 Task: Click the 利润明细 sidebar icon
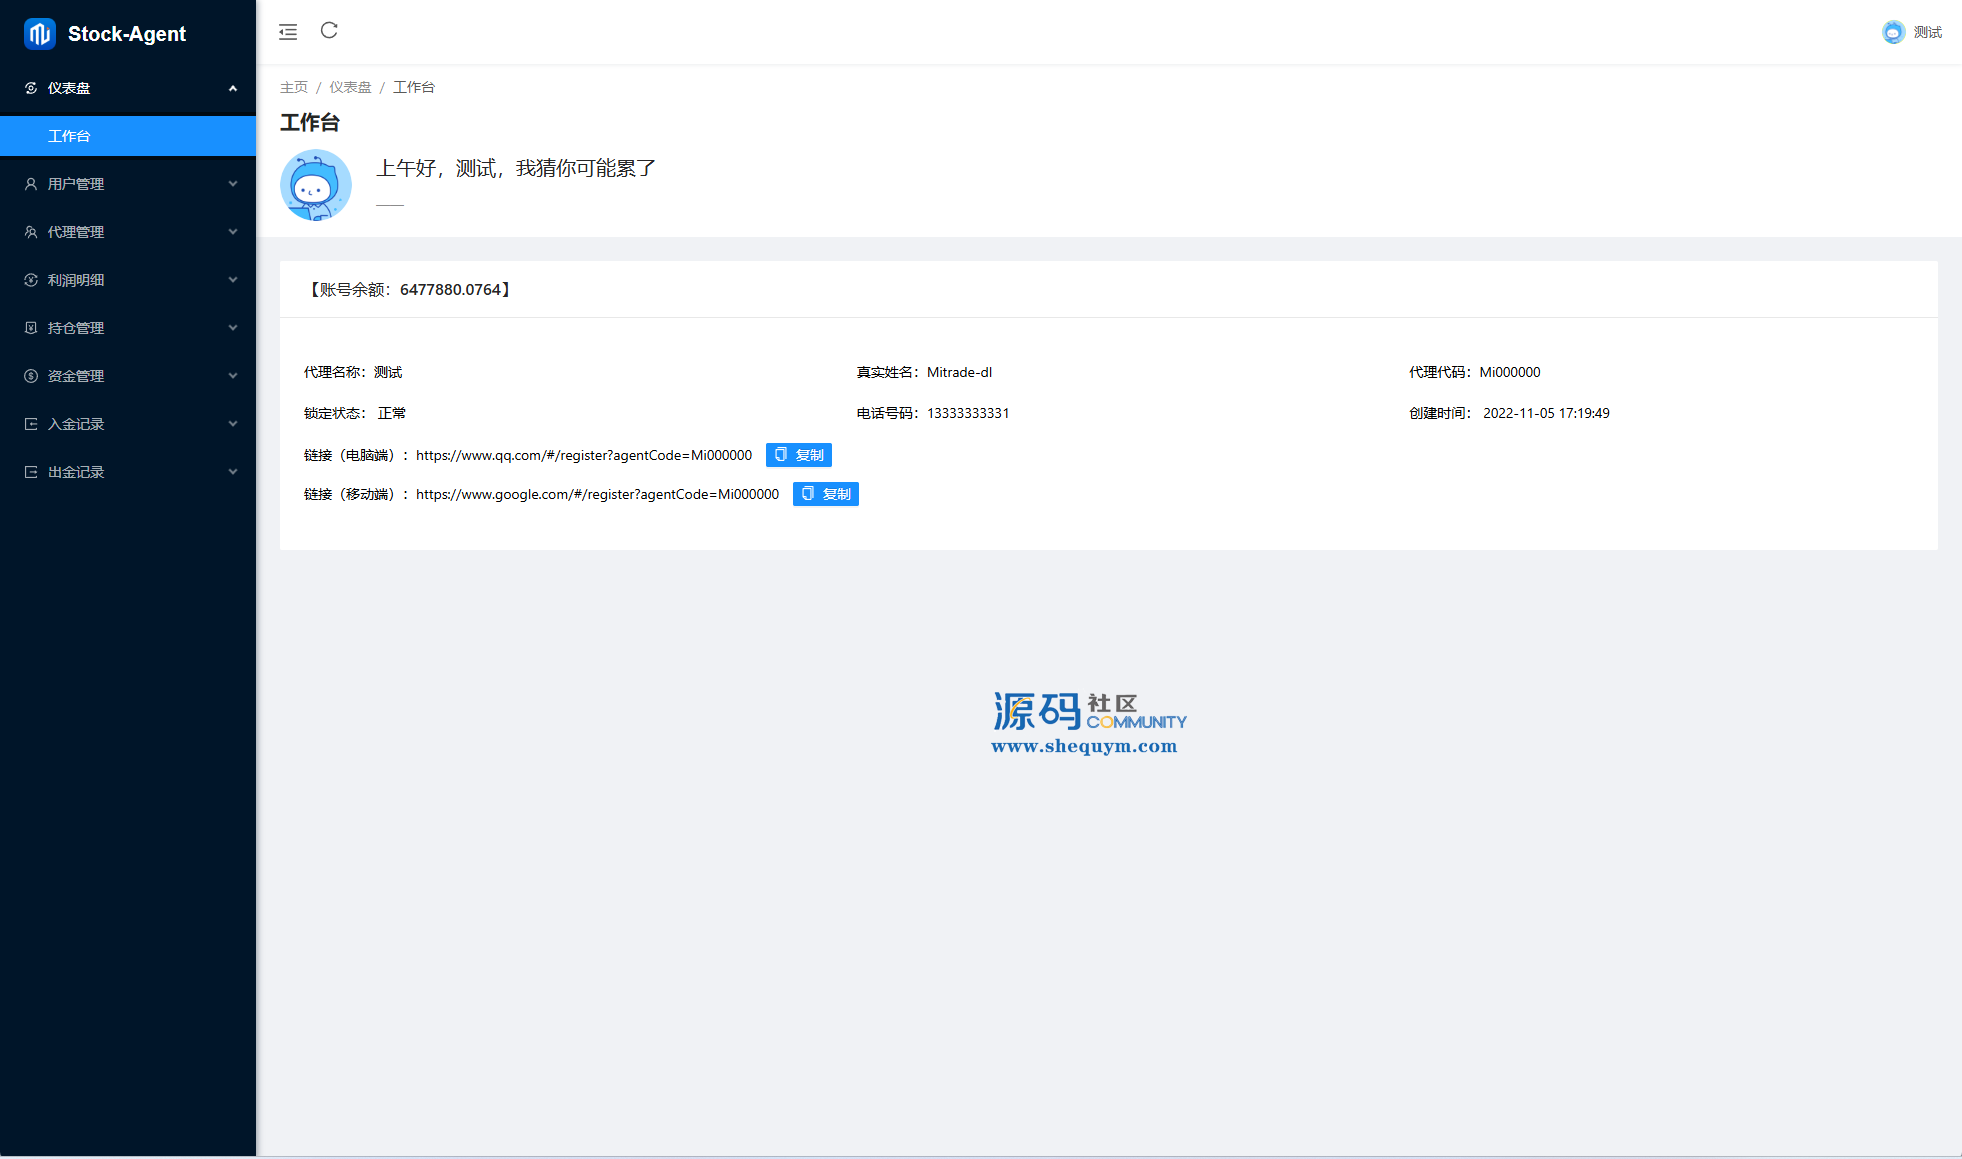click(x=31, y=280)
